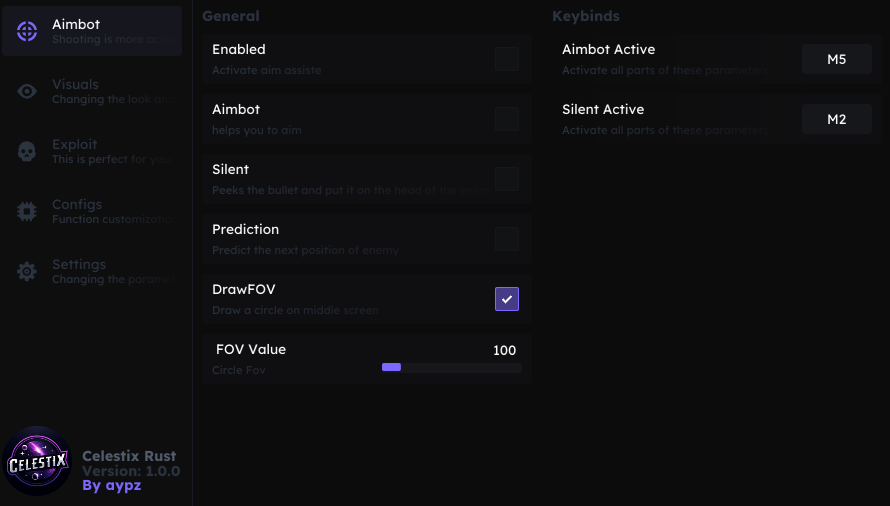
Task: Open the Exploit tab by its title
Action: coord(75,145)
